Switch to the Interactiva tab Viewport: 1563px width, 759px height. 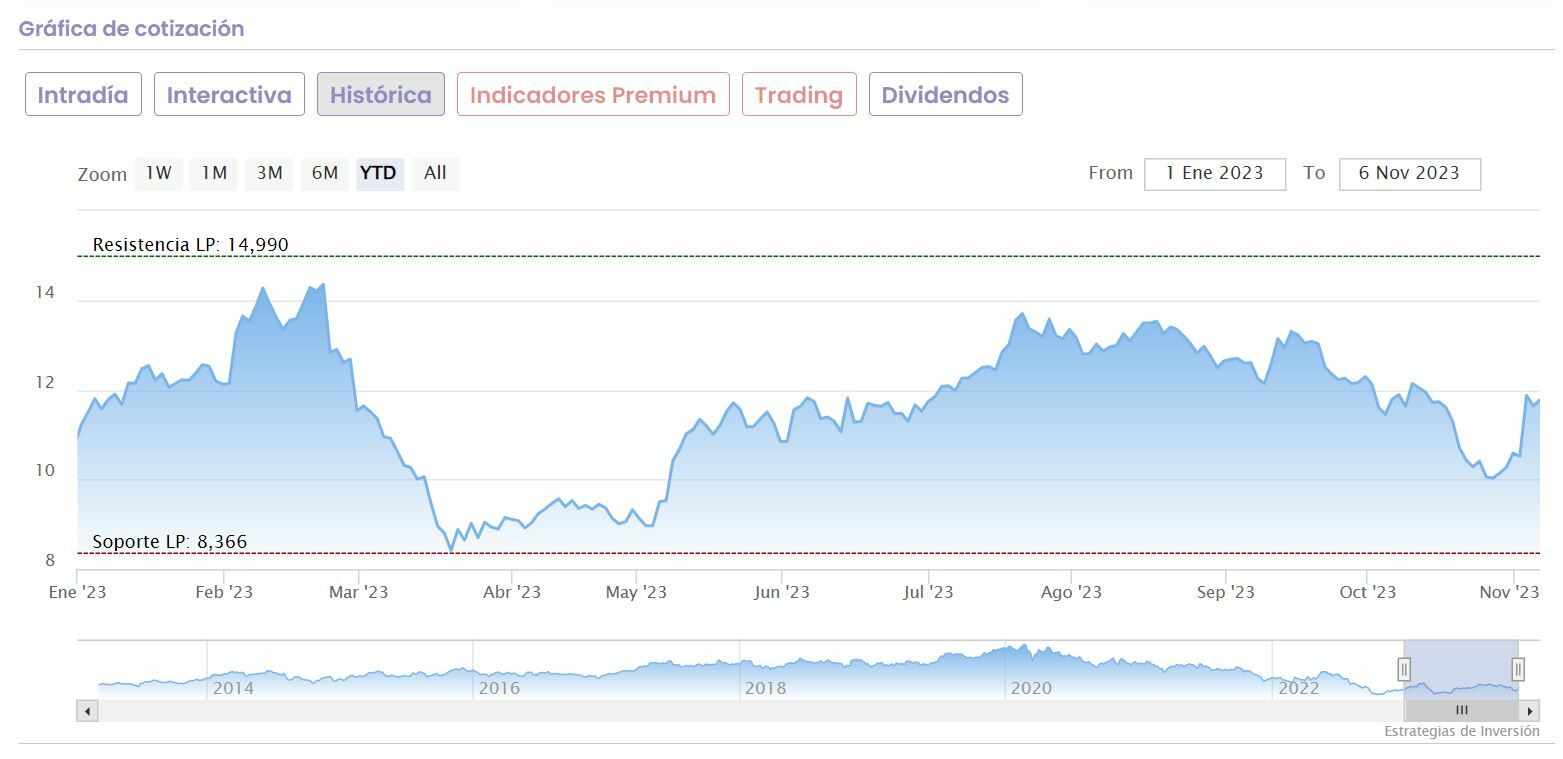tap(229, 95)
